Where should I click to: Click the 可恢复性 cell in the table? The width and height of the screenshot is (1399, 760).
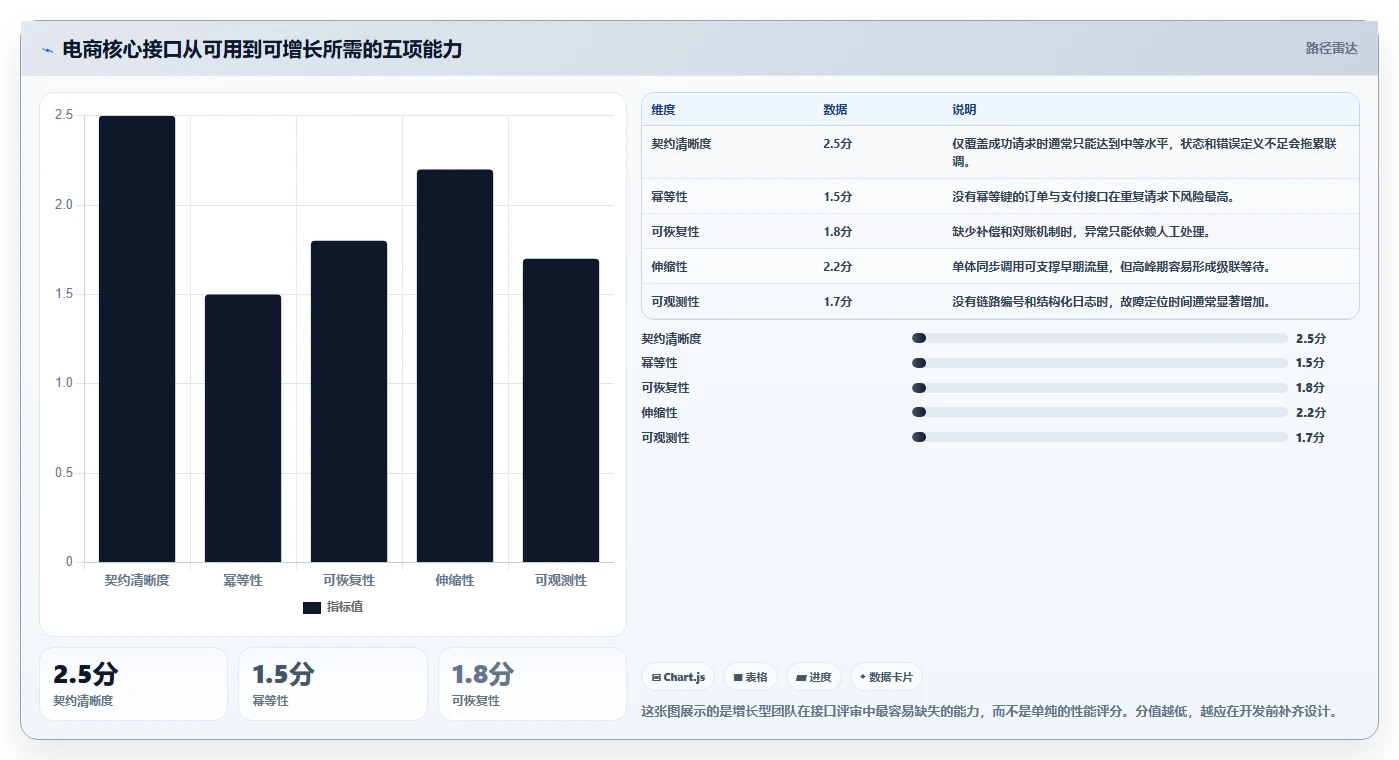pyautogui.click(x=675, y=232)
